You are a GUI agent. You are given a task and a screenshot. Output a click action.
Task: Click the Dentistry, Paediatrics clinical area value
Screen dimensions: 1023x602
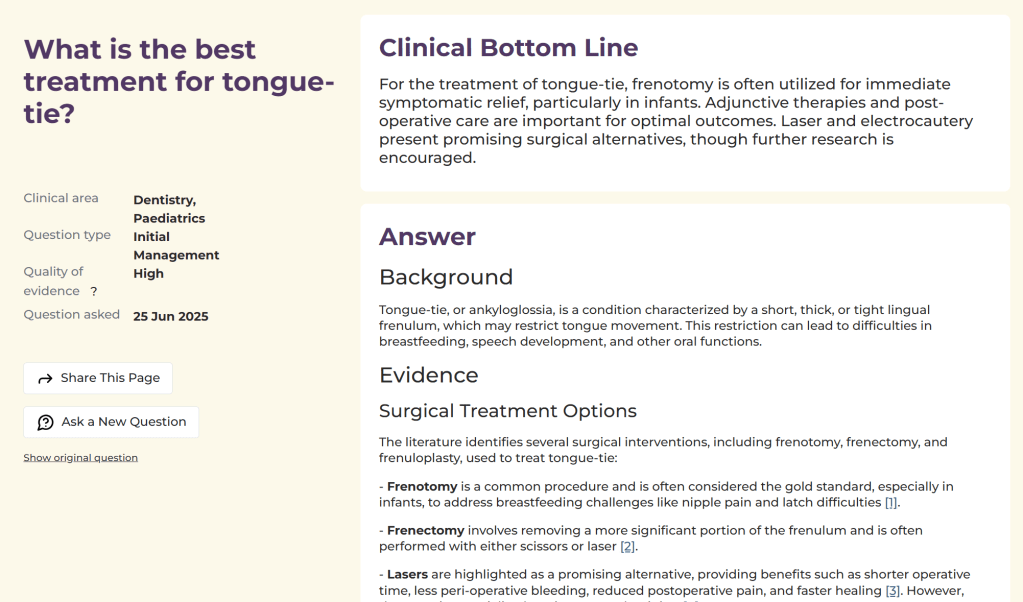tap(168, 209)
